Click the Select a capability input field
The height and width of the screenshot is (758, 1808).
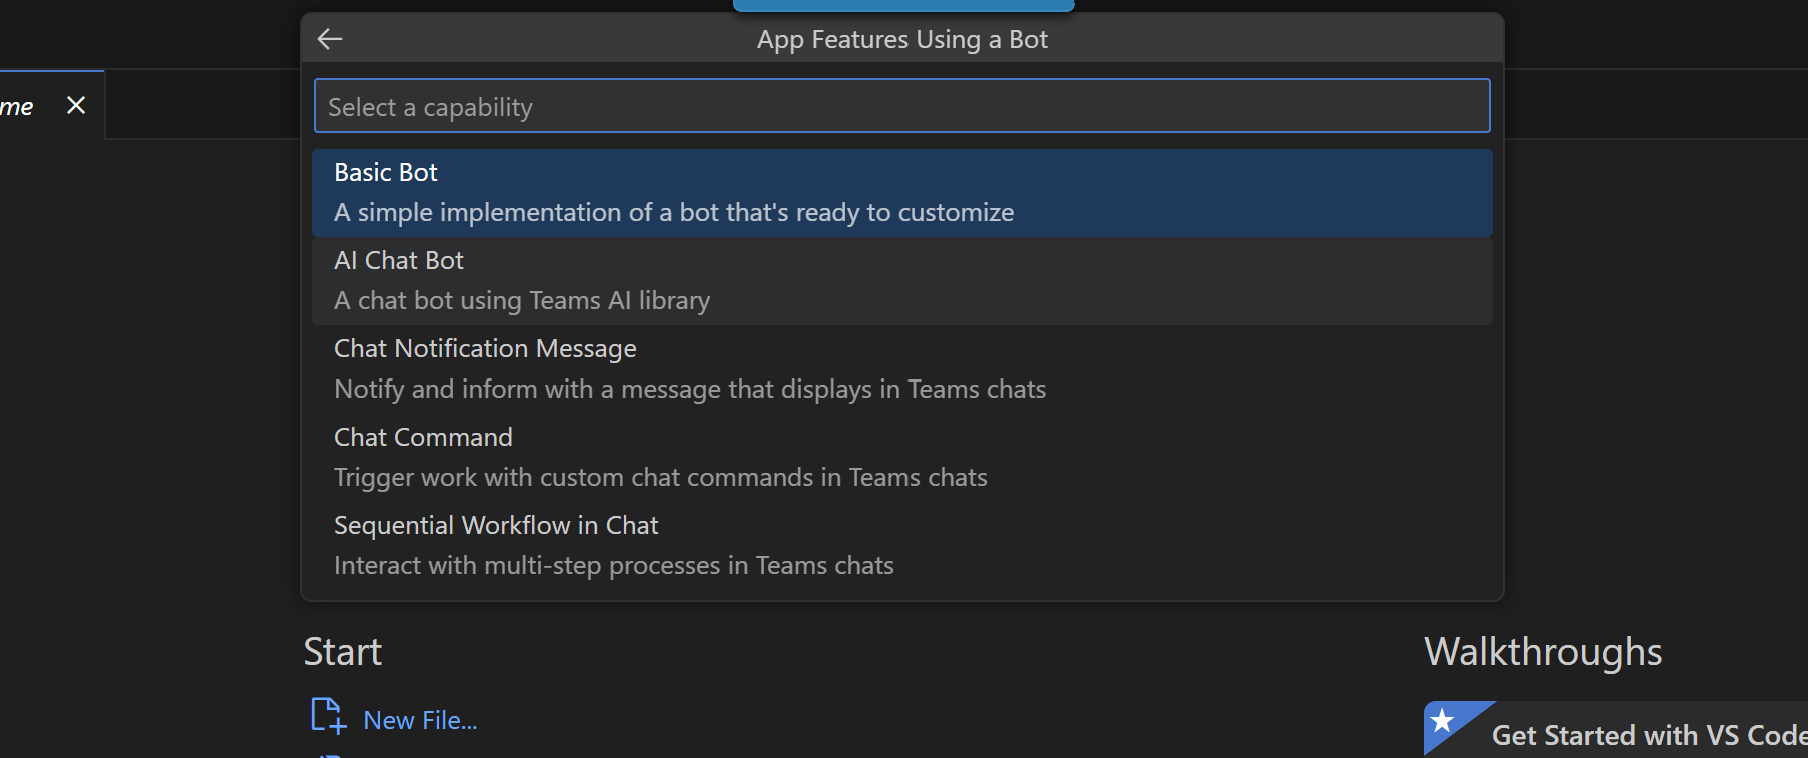(x=900, y=105)
